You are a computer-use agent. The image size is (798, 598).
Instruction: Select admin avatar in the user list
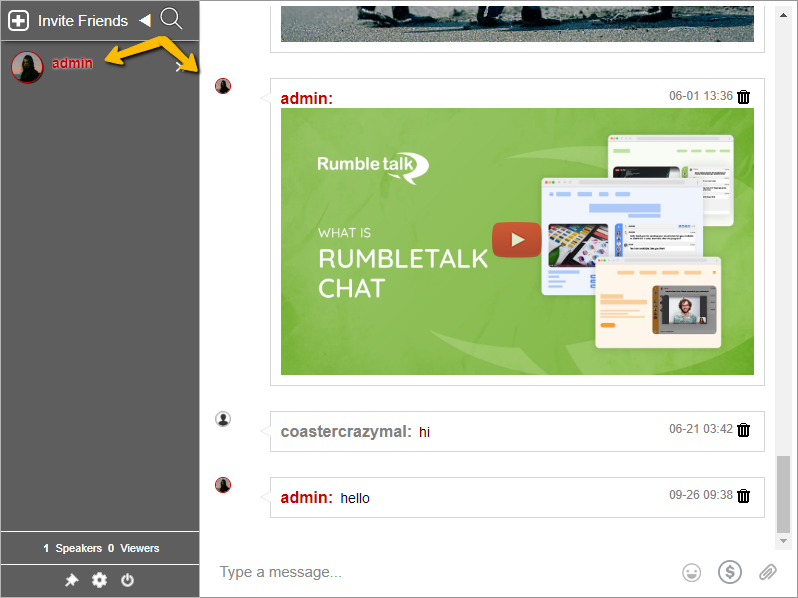click(27, 67)
